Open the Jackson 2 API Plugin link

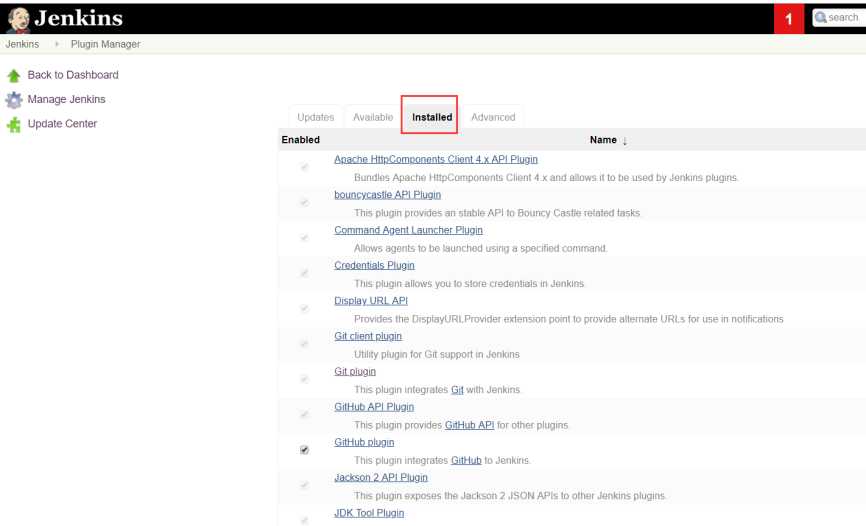381,477
